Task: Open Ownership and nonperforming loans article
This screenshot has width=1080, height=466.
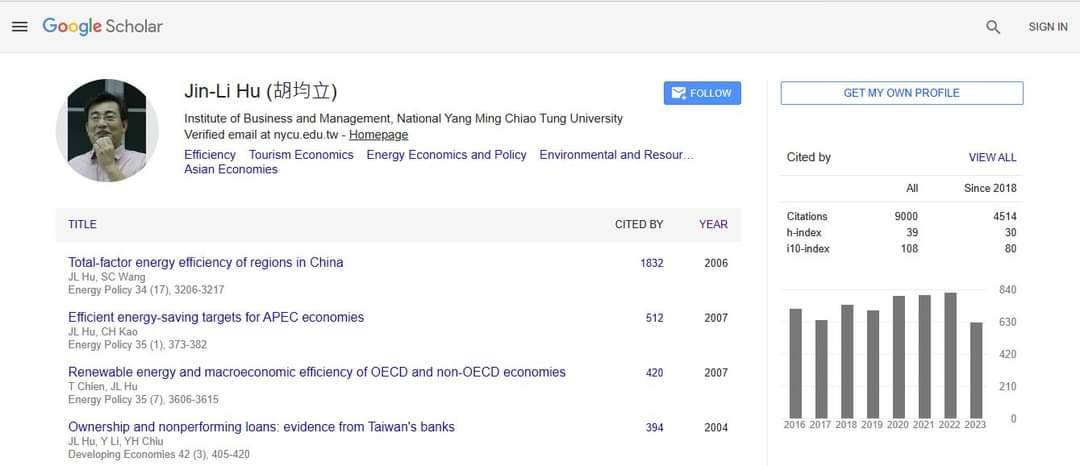Action: [261, 427]
